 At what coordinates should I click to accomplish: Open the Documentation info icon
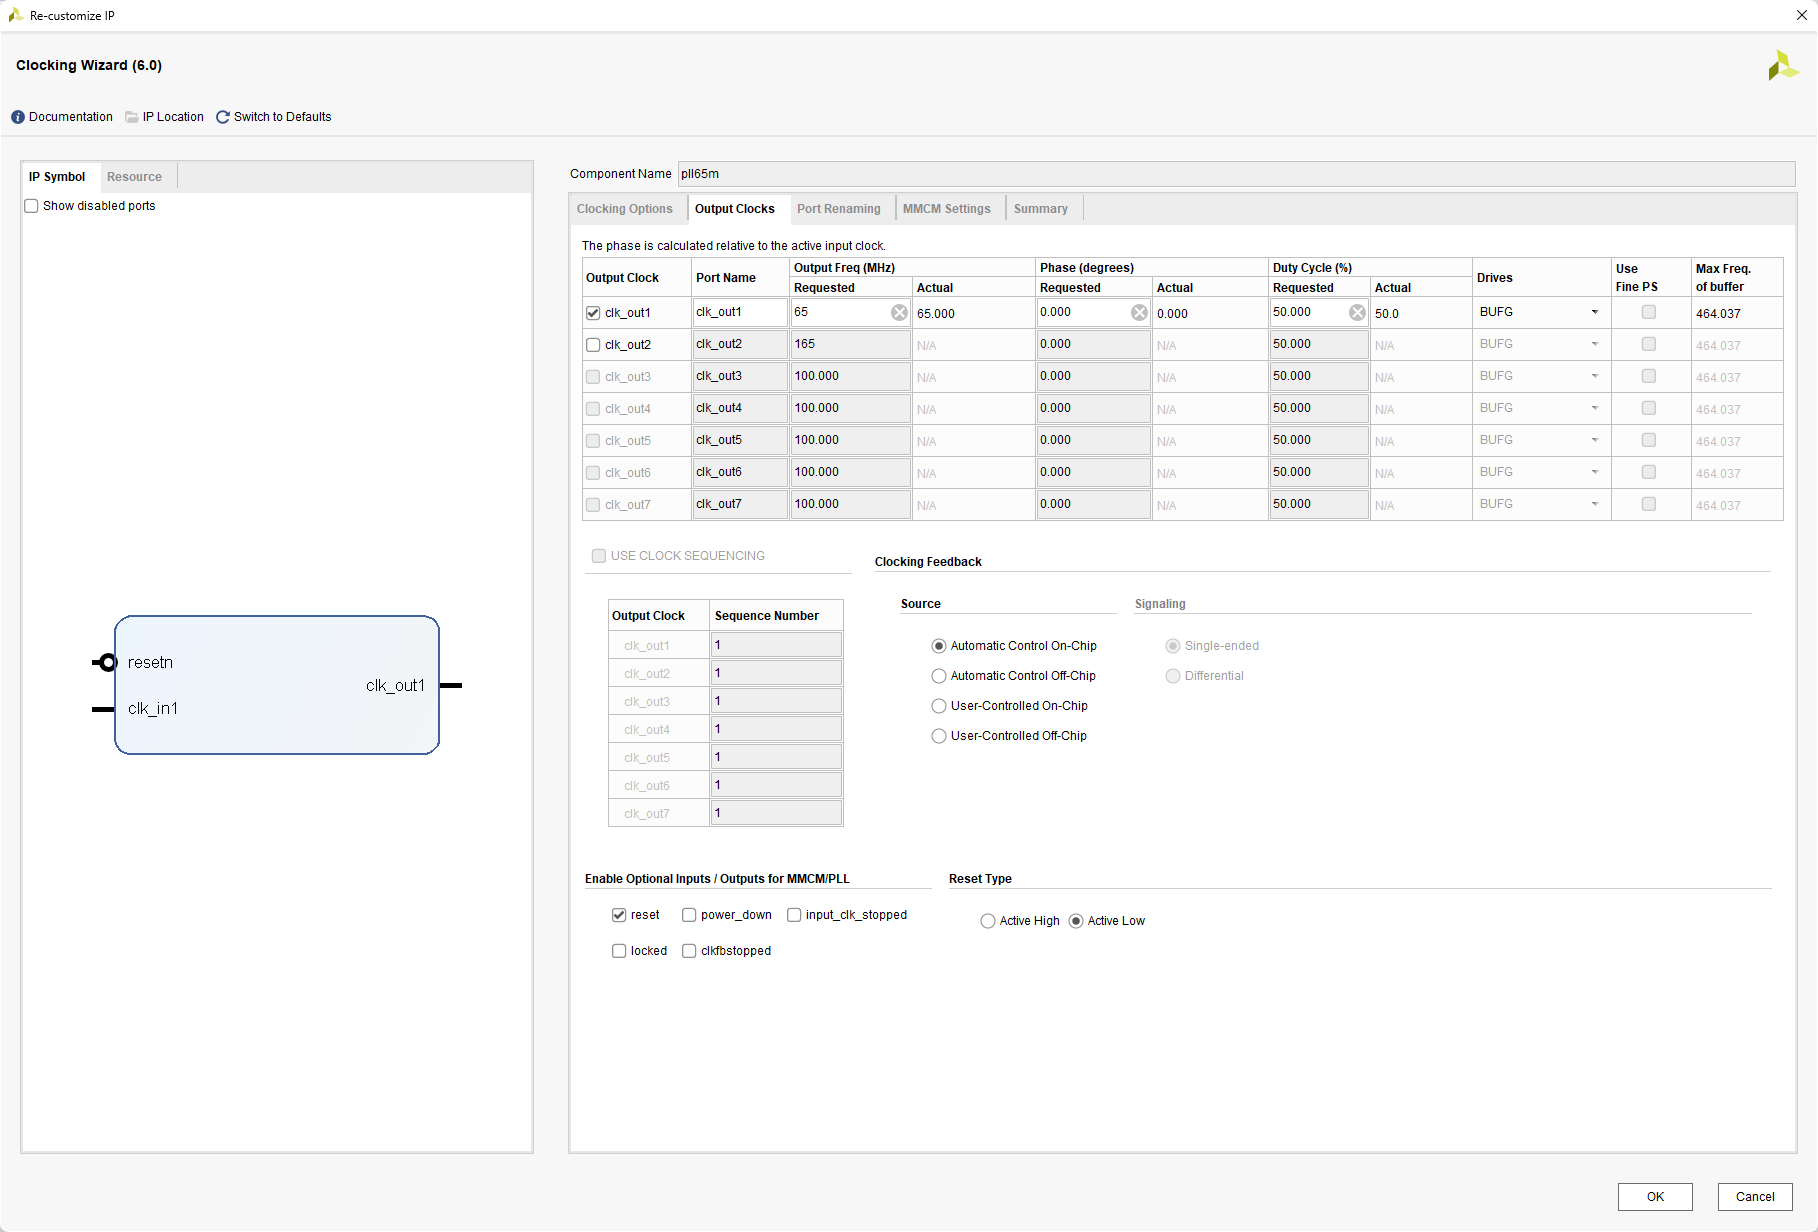pyautogui.click(x=18, y=117)
